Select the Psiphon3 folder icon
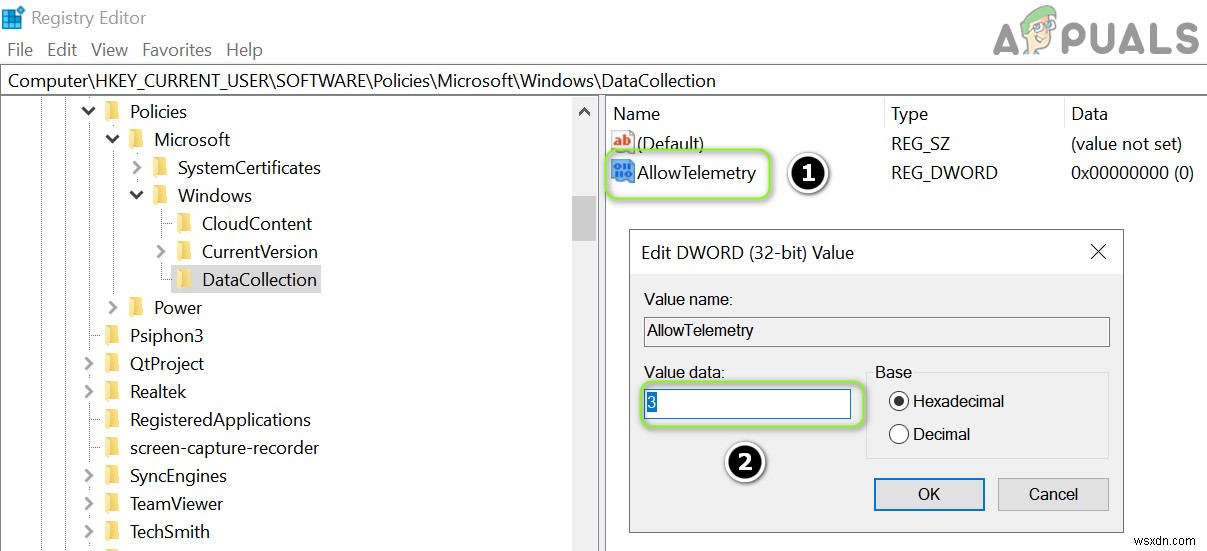1207x551 pixels. pos(112,335)
